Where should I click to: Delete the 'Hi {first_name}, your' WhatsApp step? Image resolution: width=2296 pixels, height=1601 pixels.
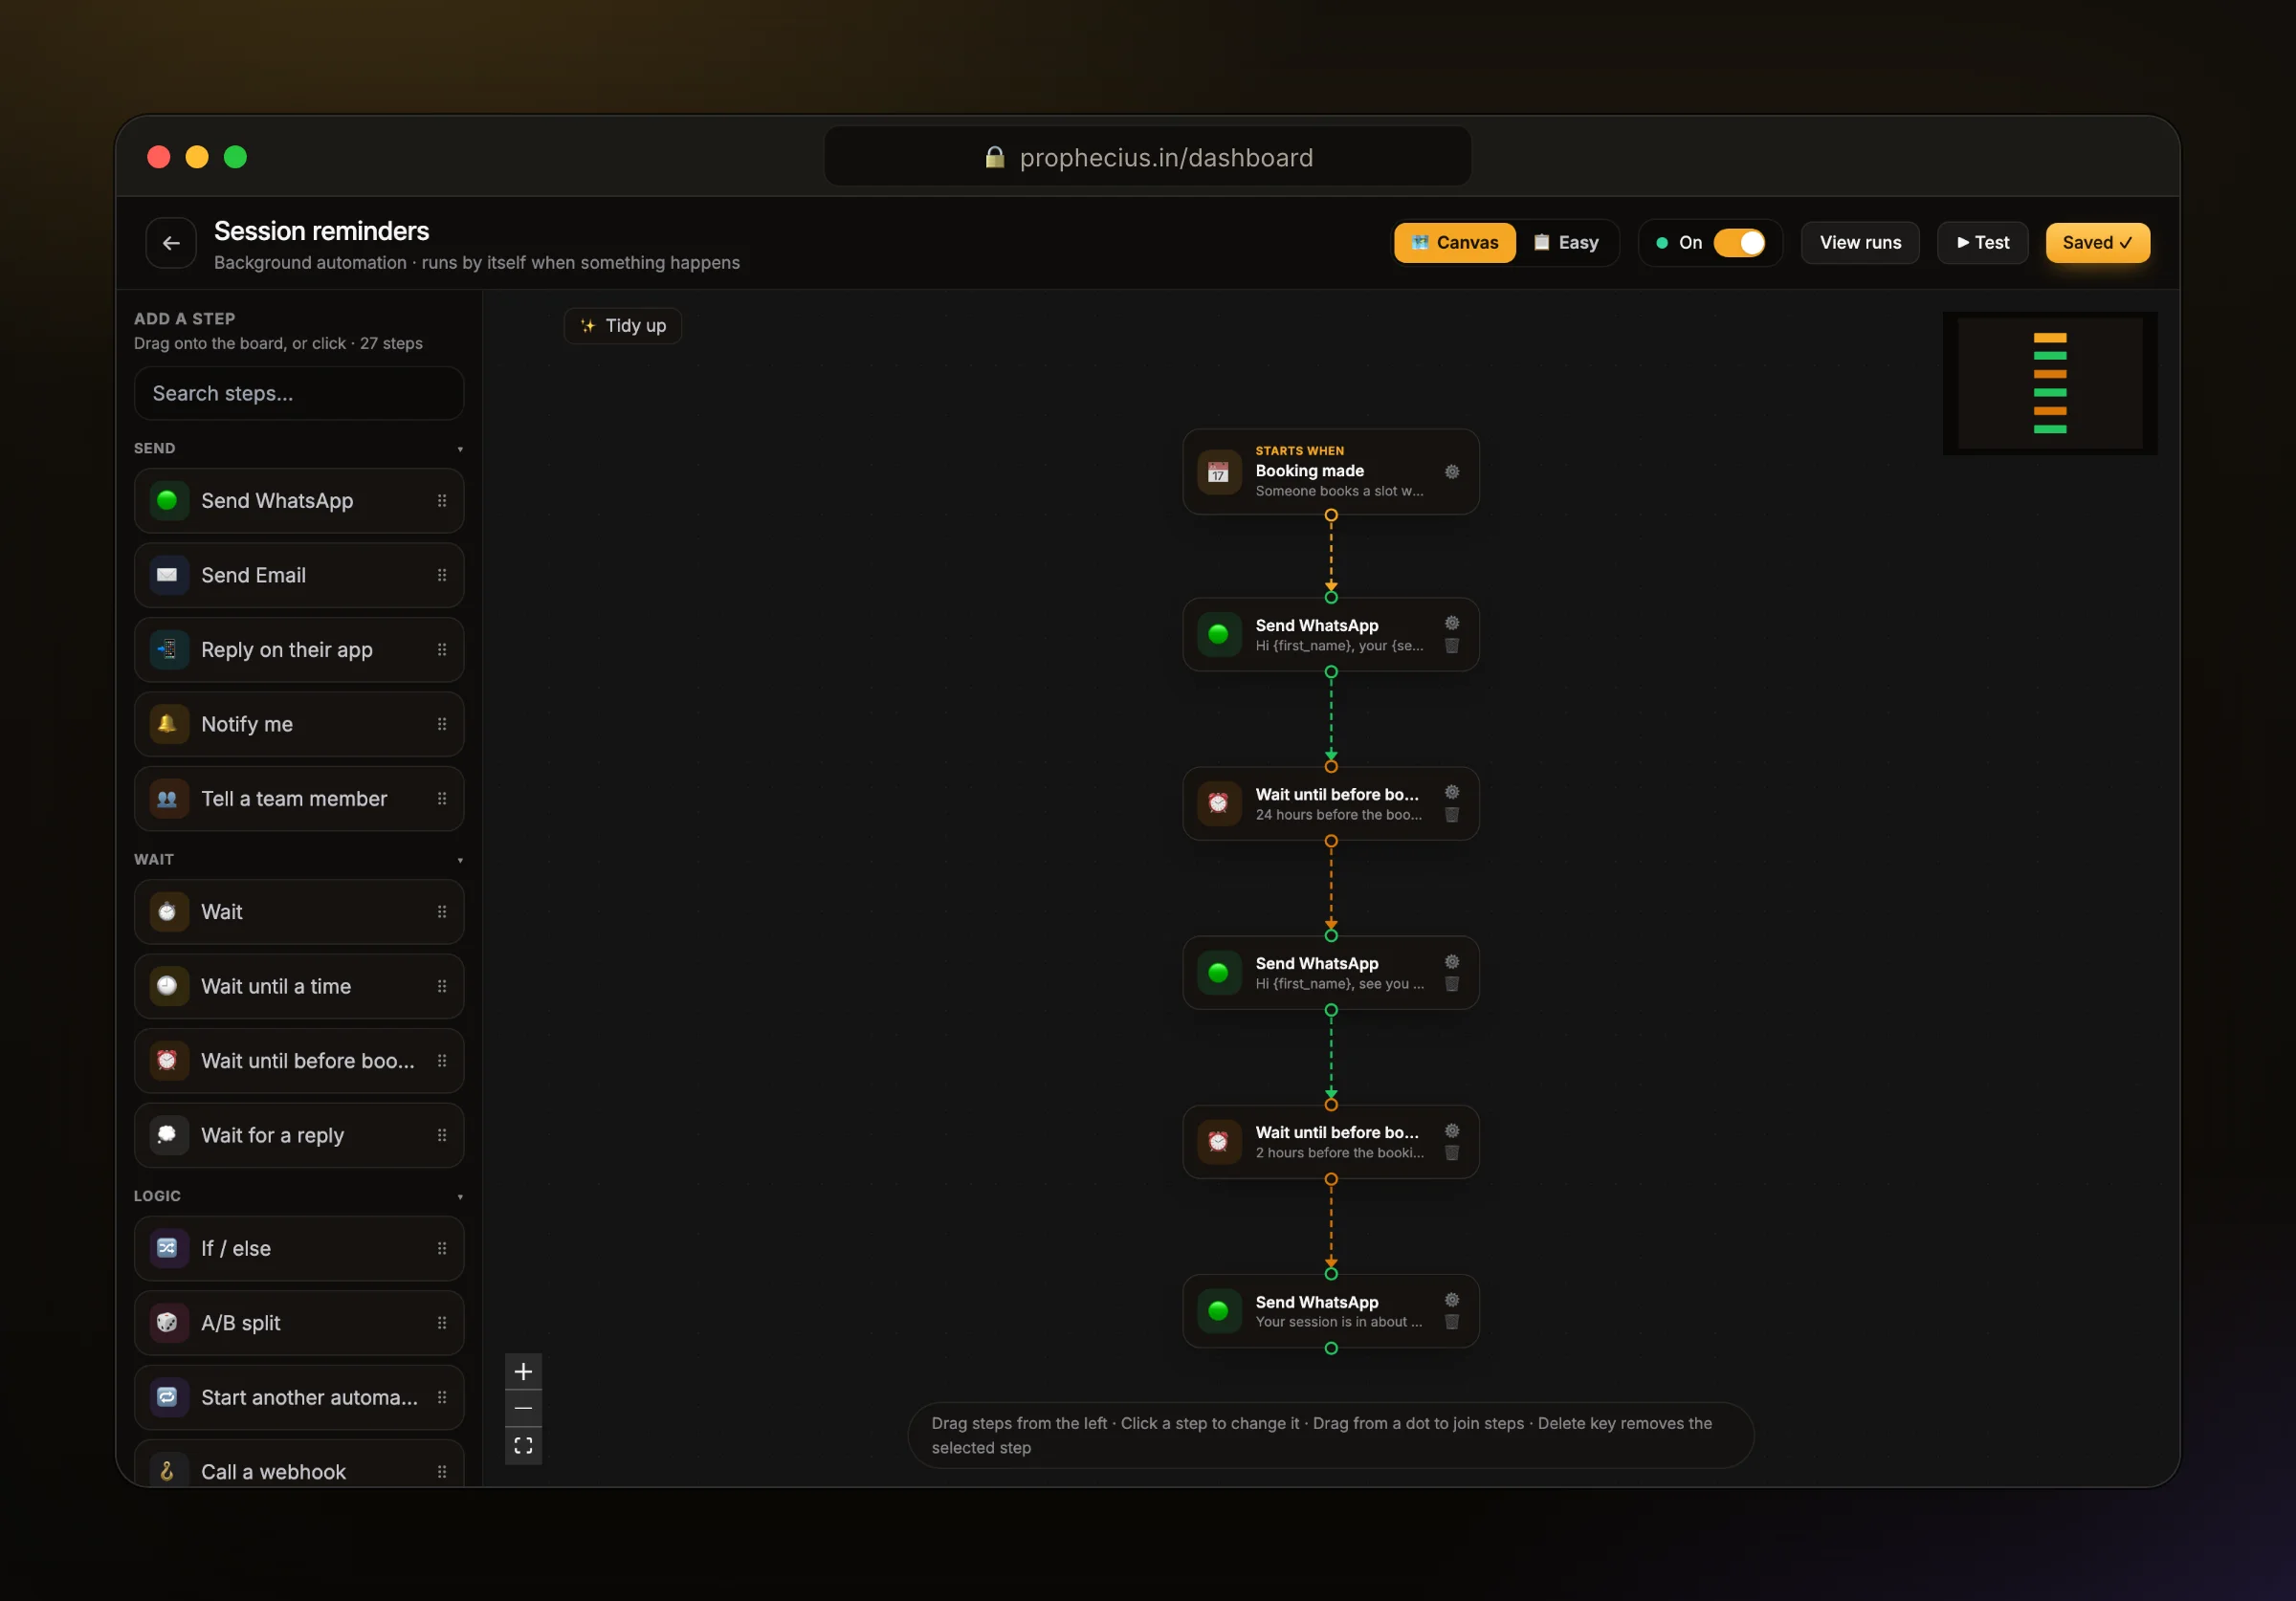1452,646
